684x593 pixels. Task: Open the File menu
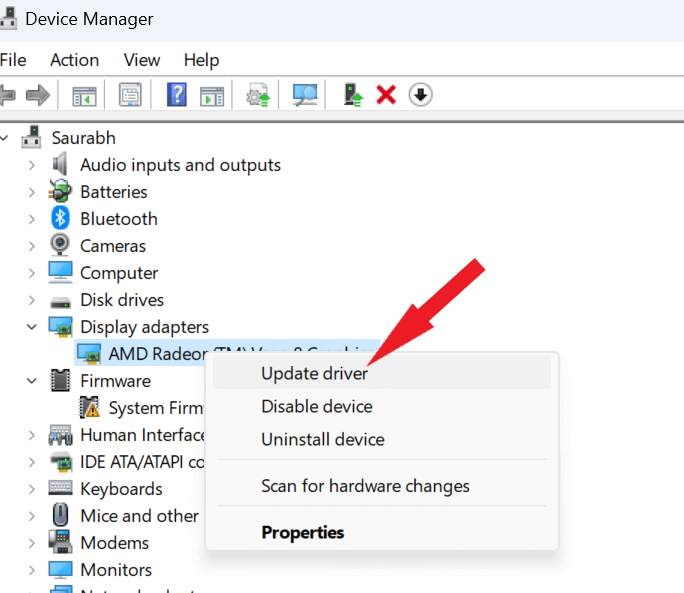(13, 60)
